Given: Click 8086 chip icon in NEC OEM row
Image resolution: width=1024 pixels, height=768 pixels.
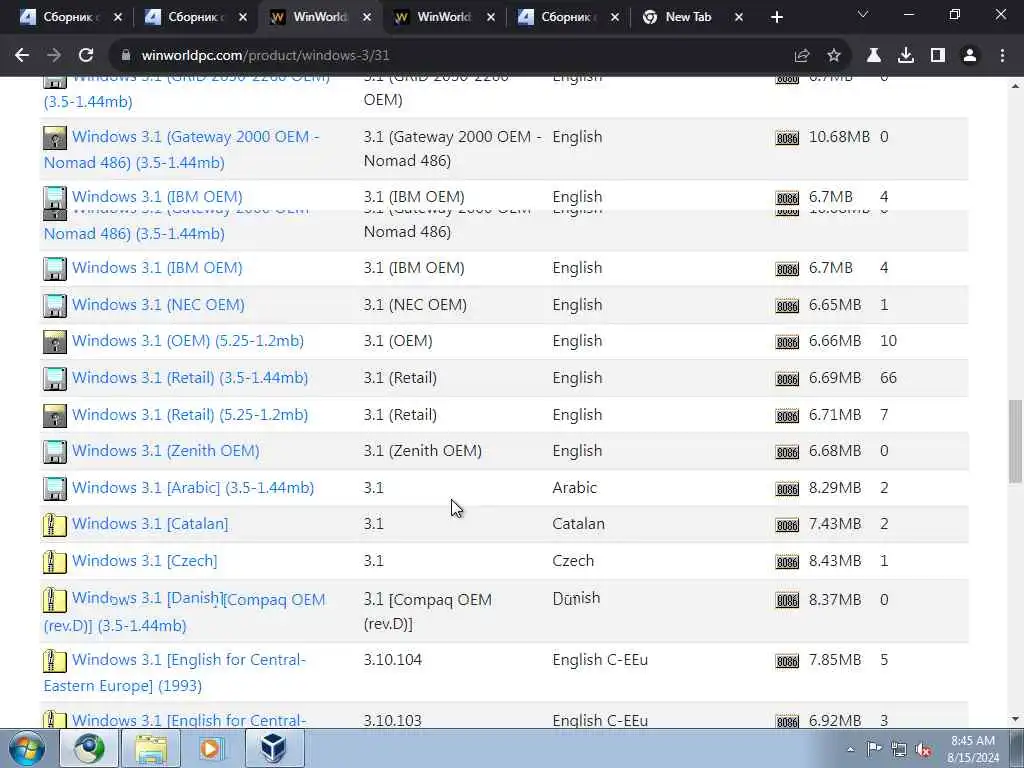Looking at the screenshot, I should click(x=787, y=306).
